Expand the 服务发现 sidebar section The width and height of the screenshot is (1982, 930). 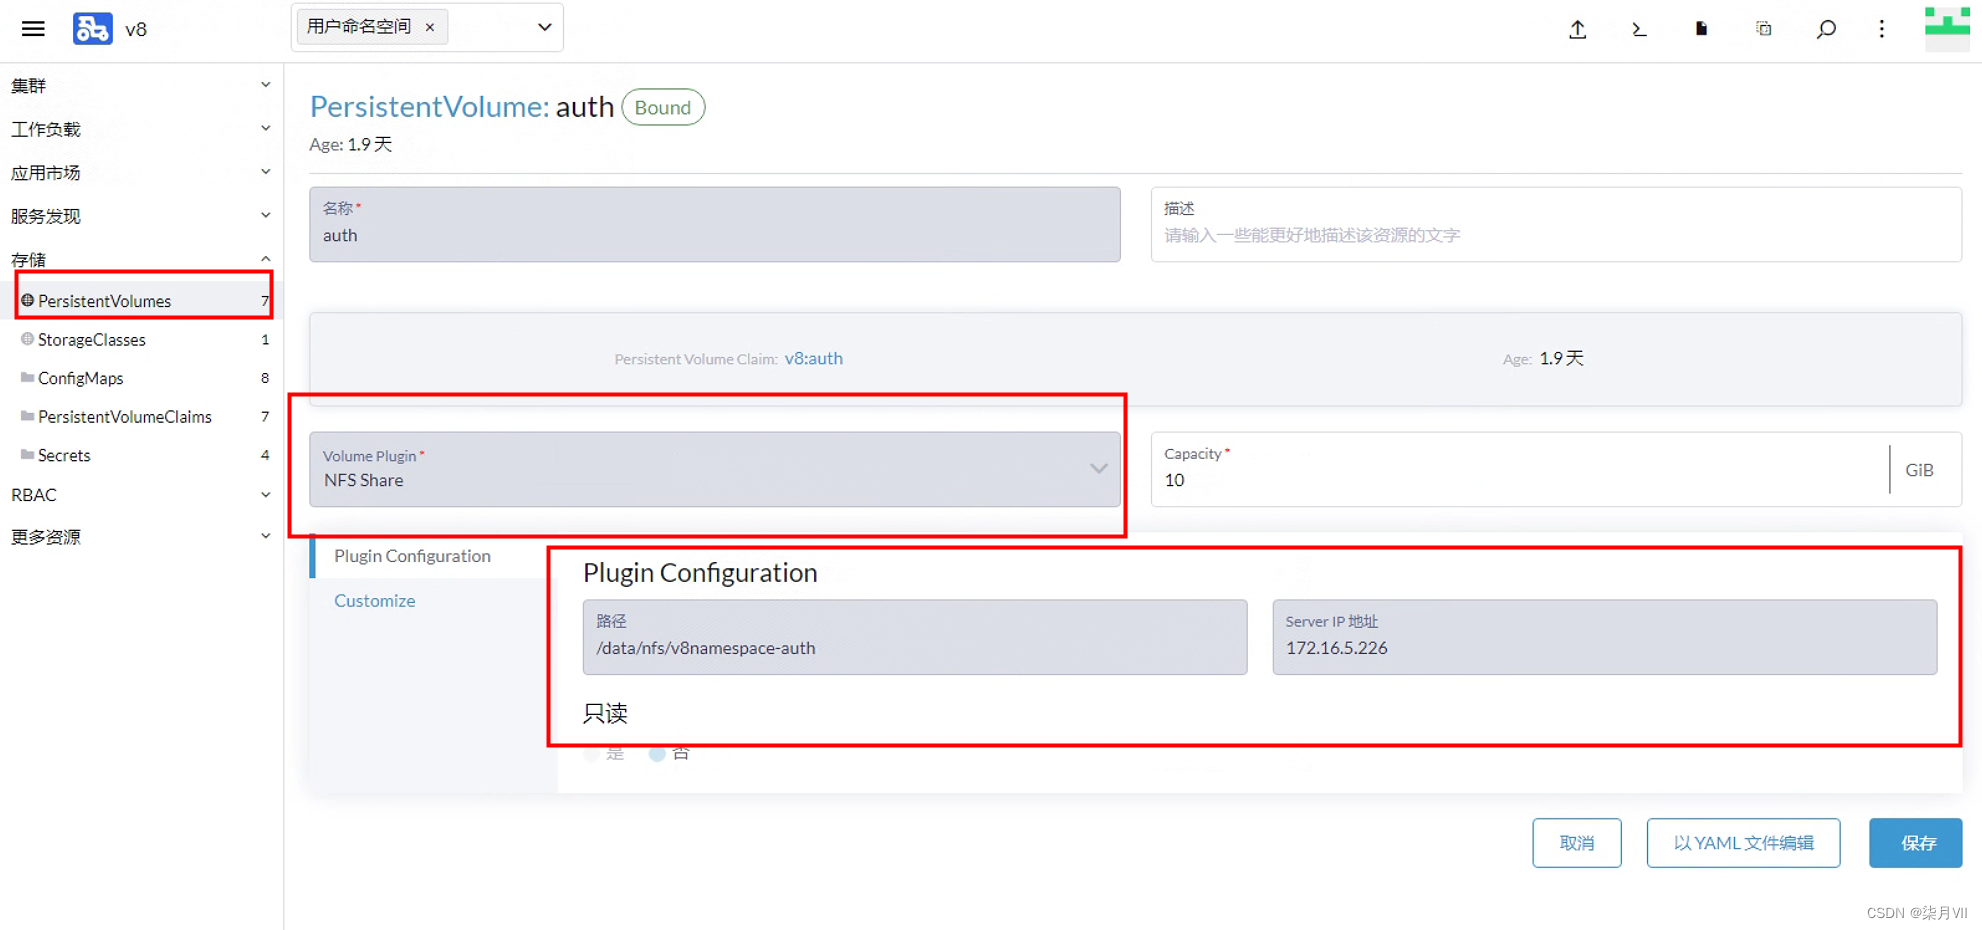tap(140, 216)
